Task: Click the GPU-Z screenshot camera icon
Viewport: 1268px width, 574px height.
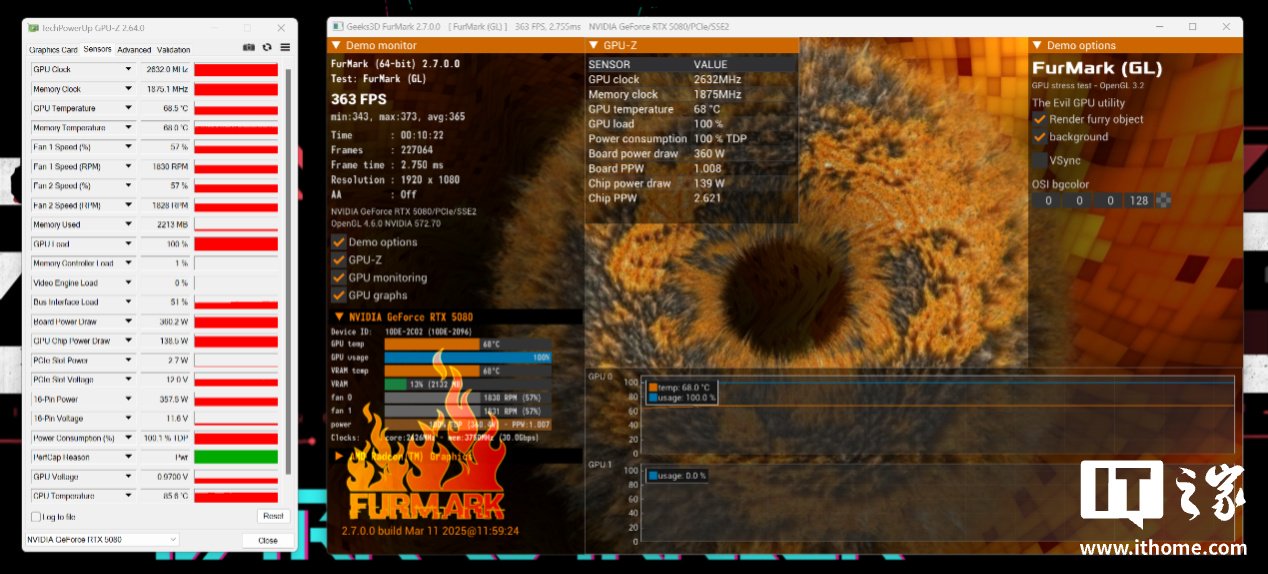Action: [249, 48]
